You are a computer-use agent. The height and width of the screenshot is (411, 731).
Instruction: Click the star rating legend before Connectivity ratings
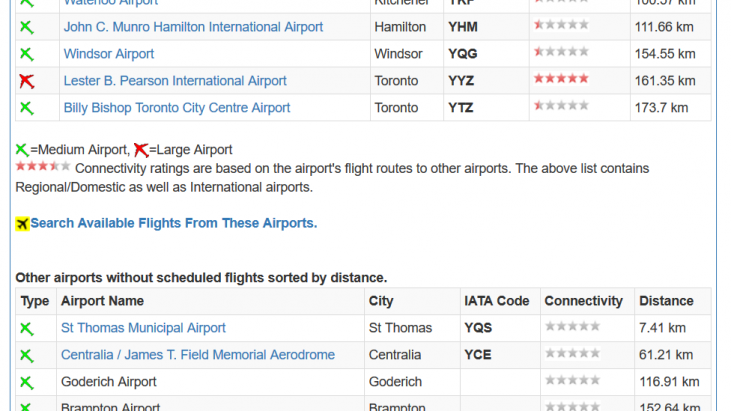(43, 166)
